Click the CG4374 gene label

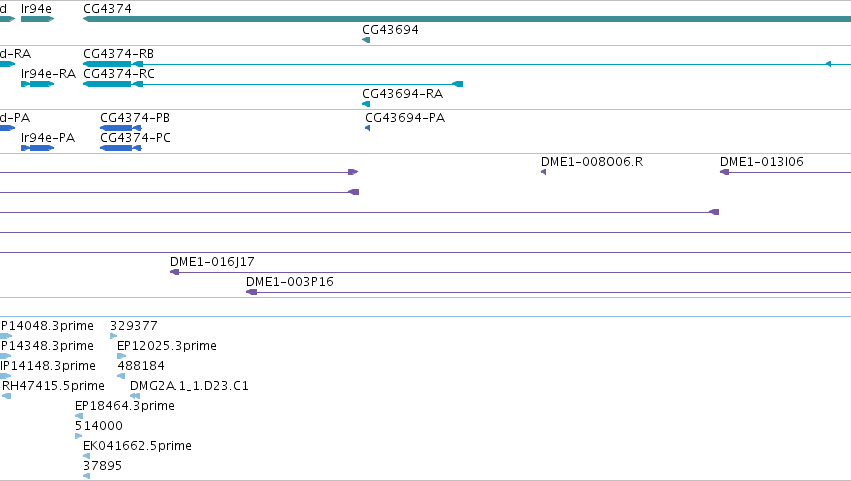point(107,9)
